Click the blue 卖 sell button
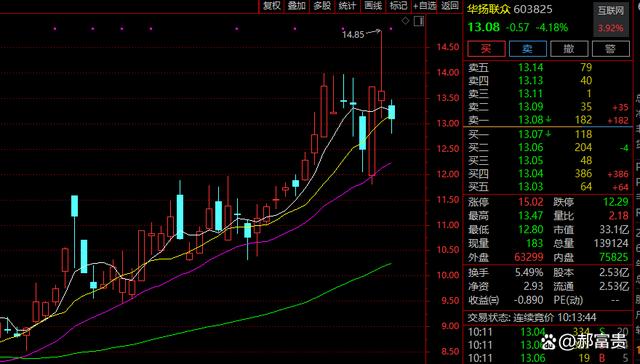 [527, 49]
